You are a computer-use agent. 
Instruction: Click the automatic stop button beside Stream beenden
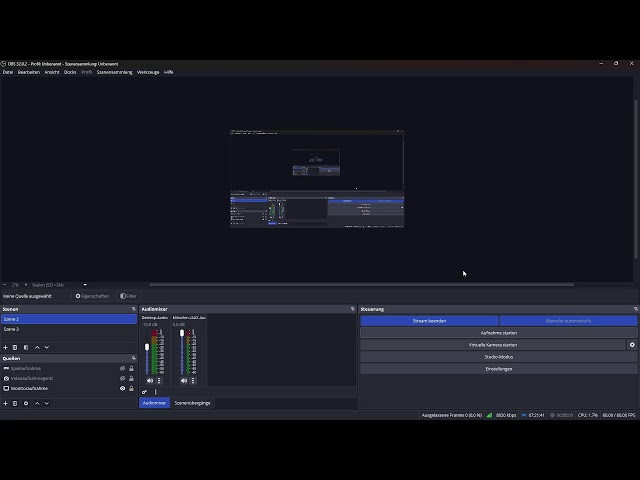(568, 321)
